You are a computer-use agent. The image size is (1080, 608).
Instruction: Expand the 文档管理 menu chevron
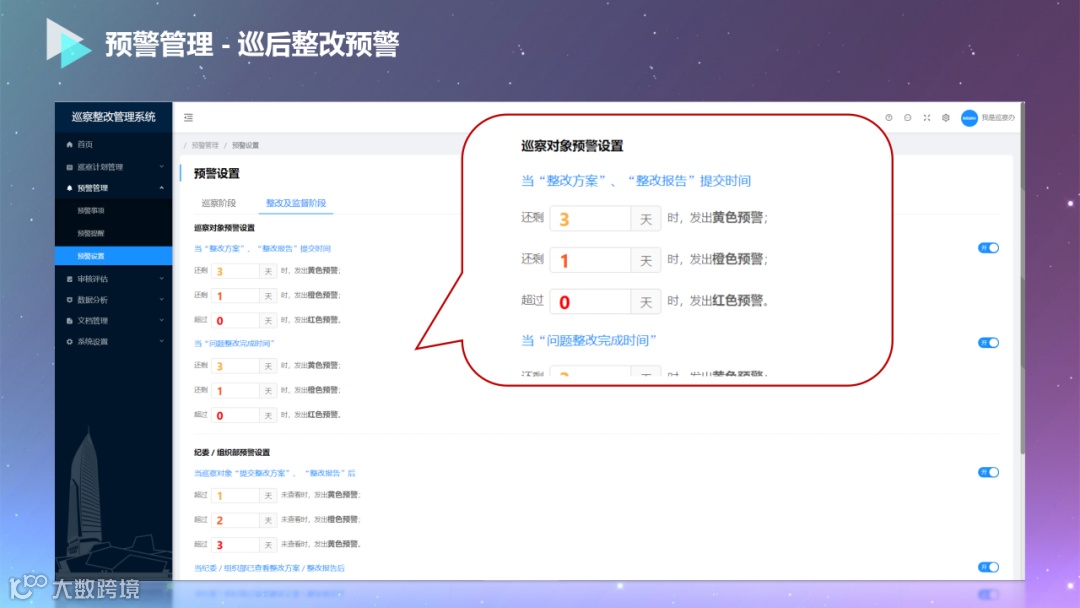click(x=162, y=320)
